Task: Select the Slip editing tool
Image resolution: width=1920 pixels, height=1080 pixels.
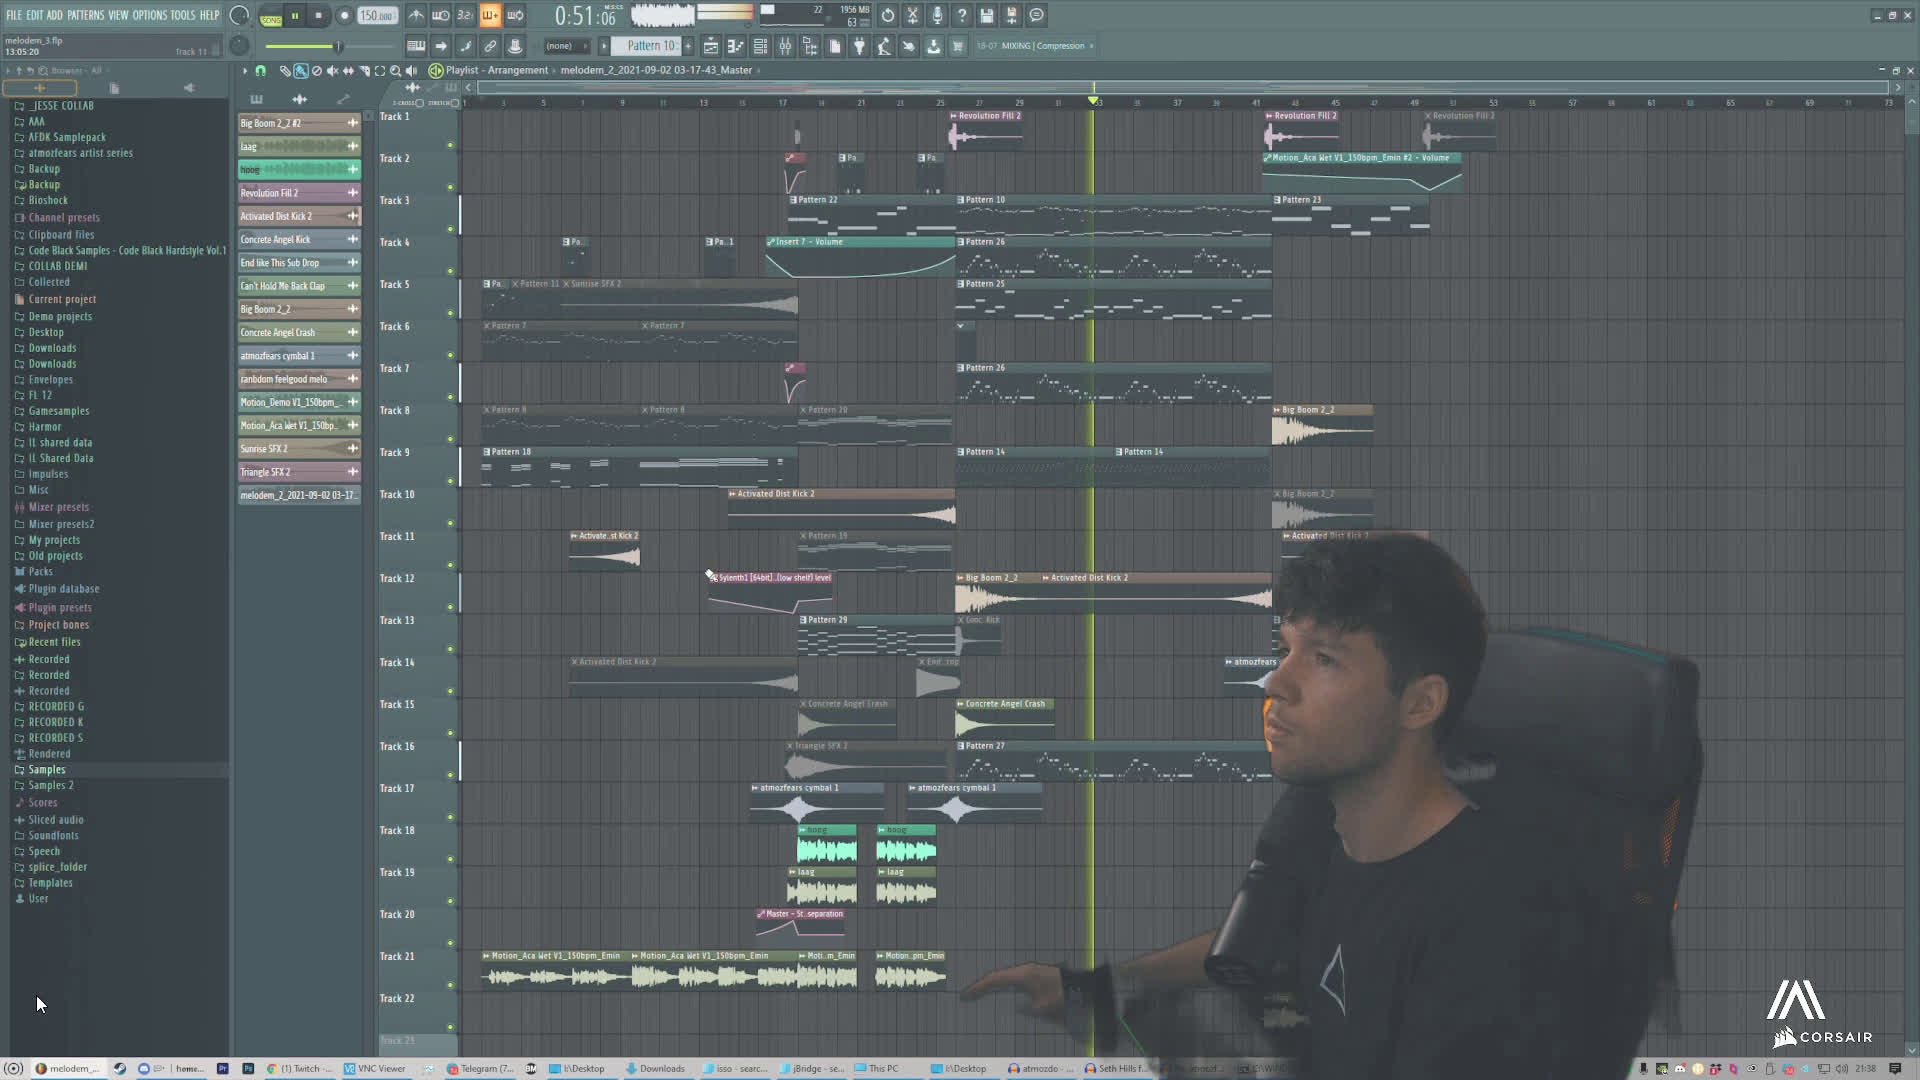Action: pos(348,70)
